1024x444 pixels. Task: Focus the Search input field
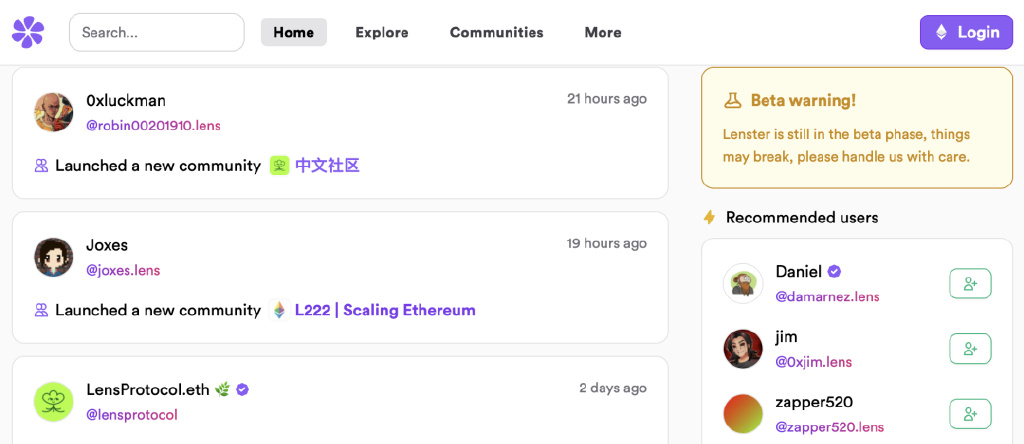[157, 32]
